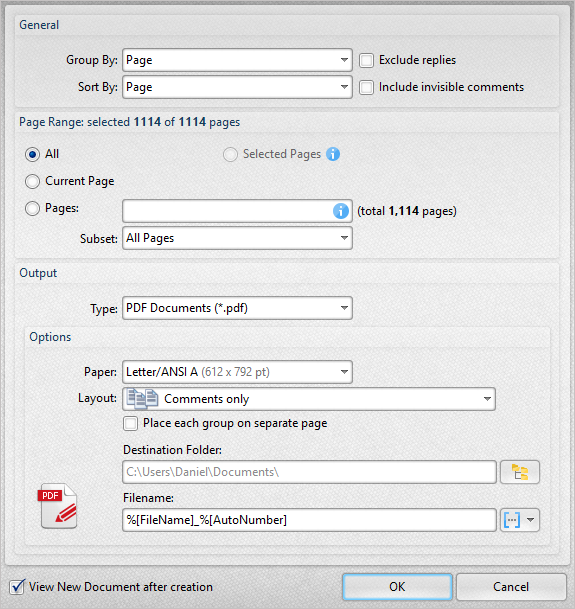Click the info icon beside Selected Pages
The image size is (575, 609).
(333, 154)
